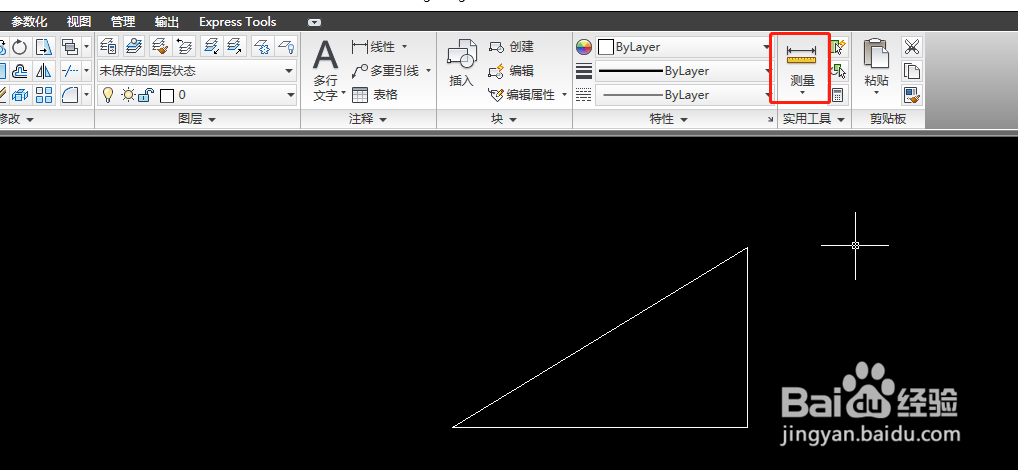The image size is (1018, 470).
Task: Open the 多重引线 dropdown arrow
Action: click(428, 71)
